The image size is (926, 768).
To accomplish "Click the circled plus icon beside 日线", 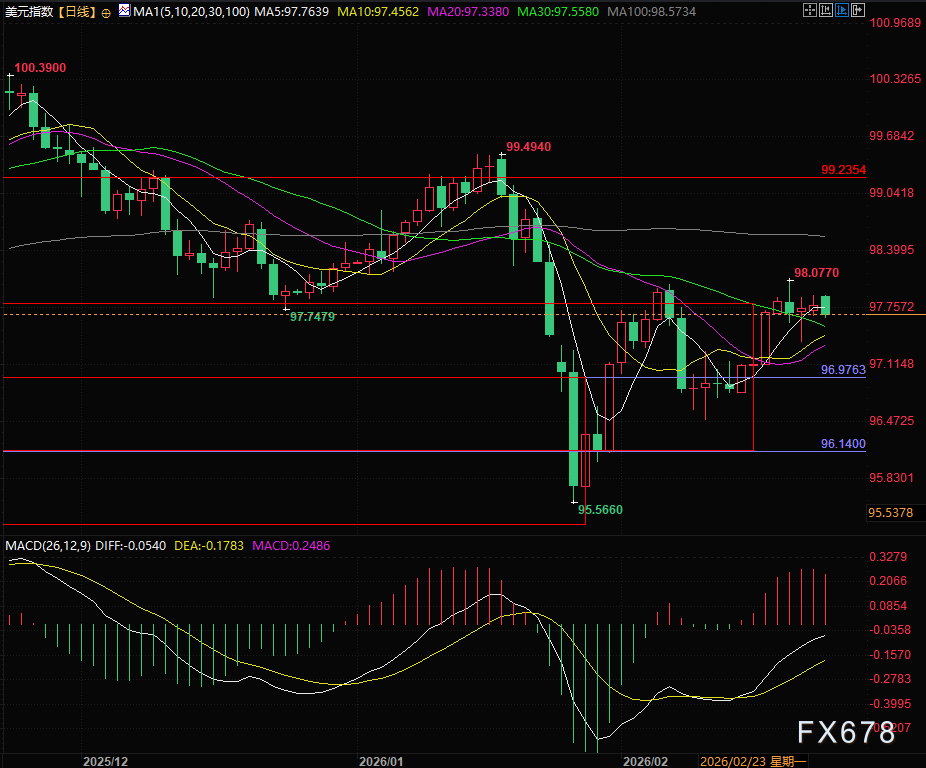I will click(106, 13).
